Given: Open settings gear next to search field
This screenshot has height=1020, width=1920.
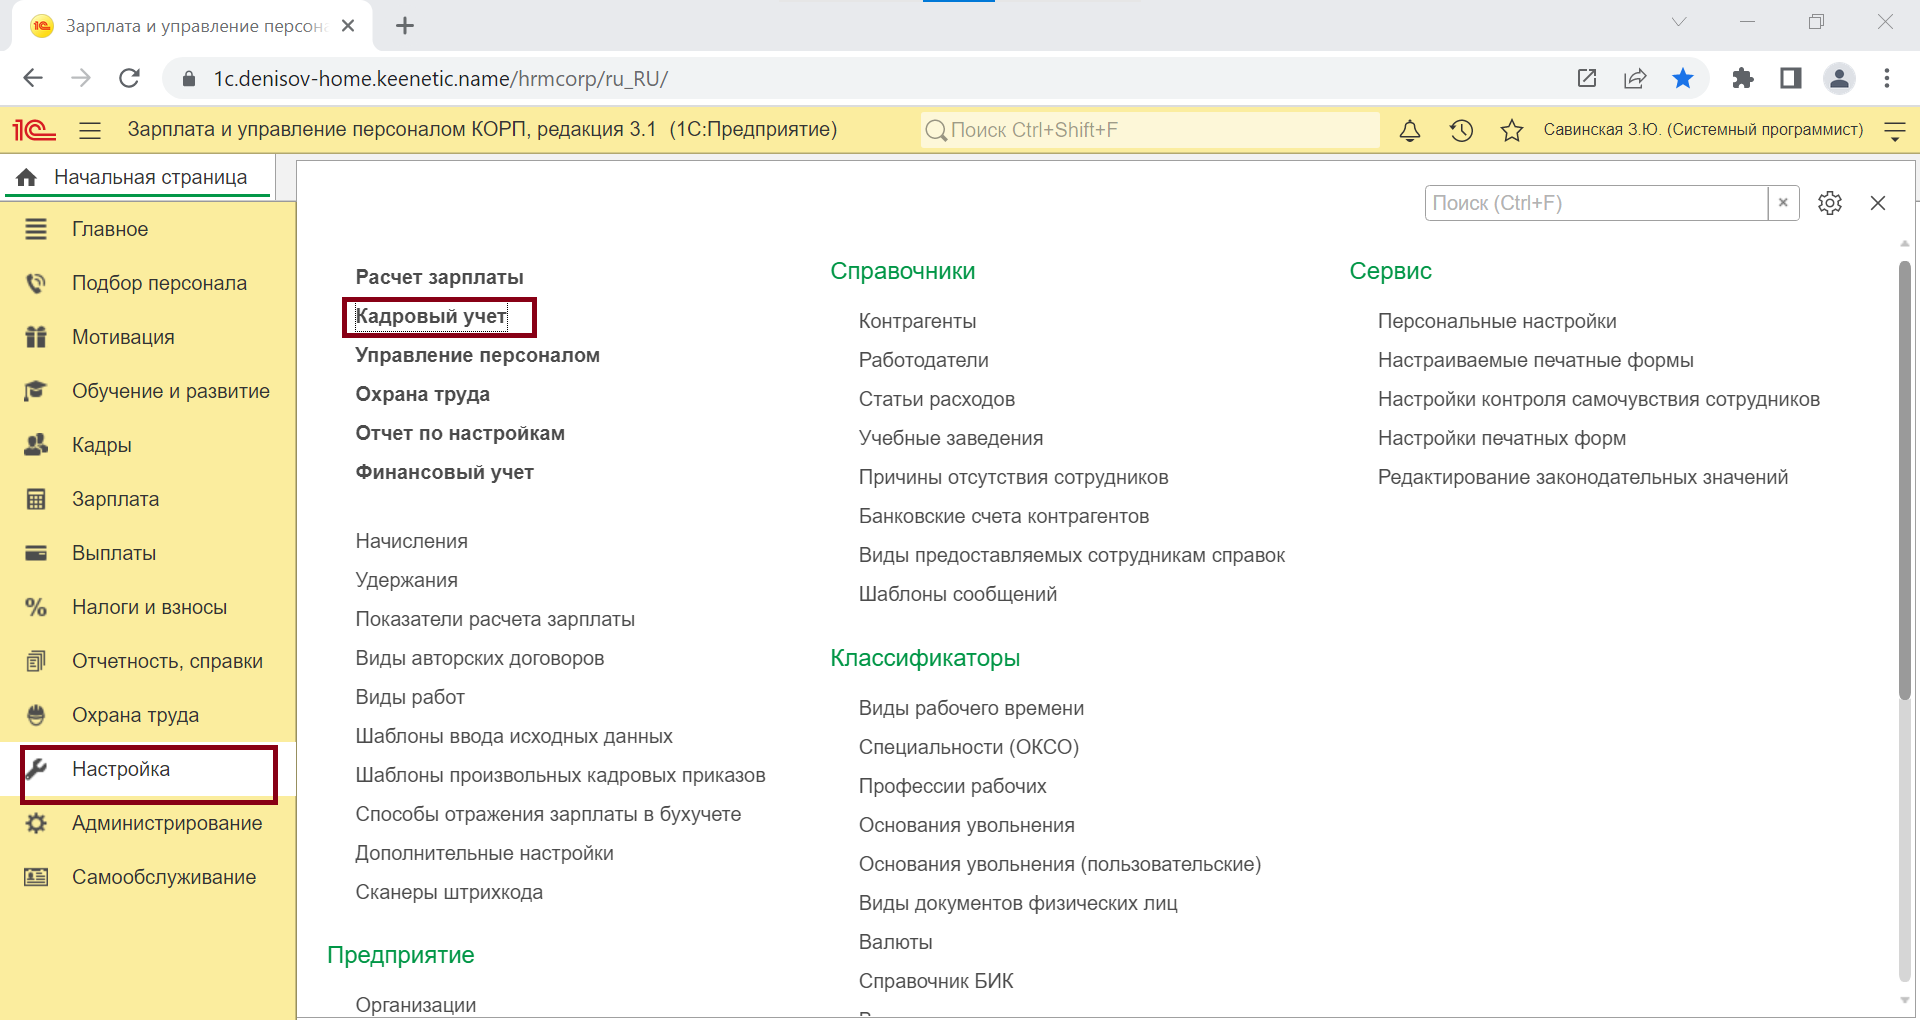Looking at the screenshot, I should click(1830, 203).
